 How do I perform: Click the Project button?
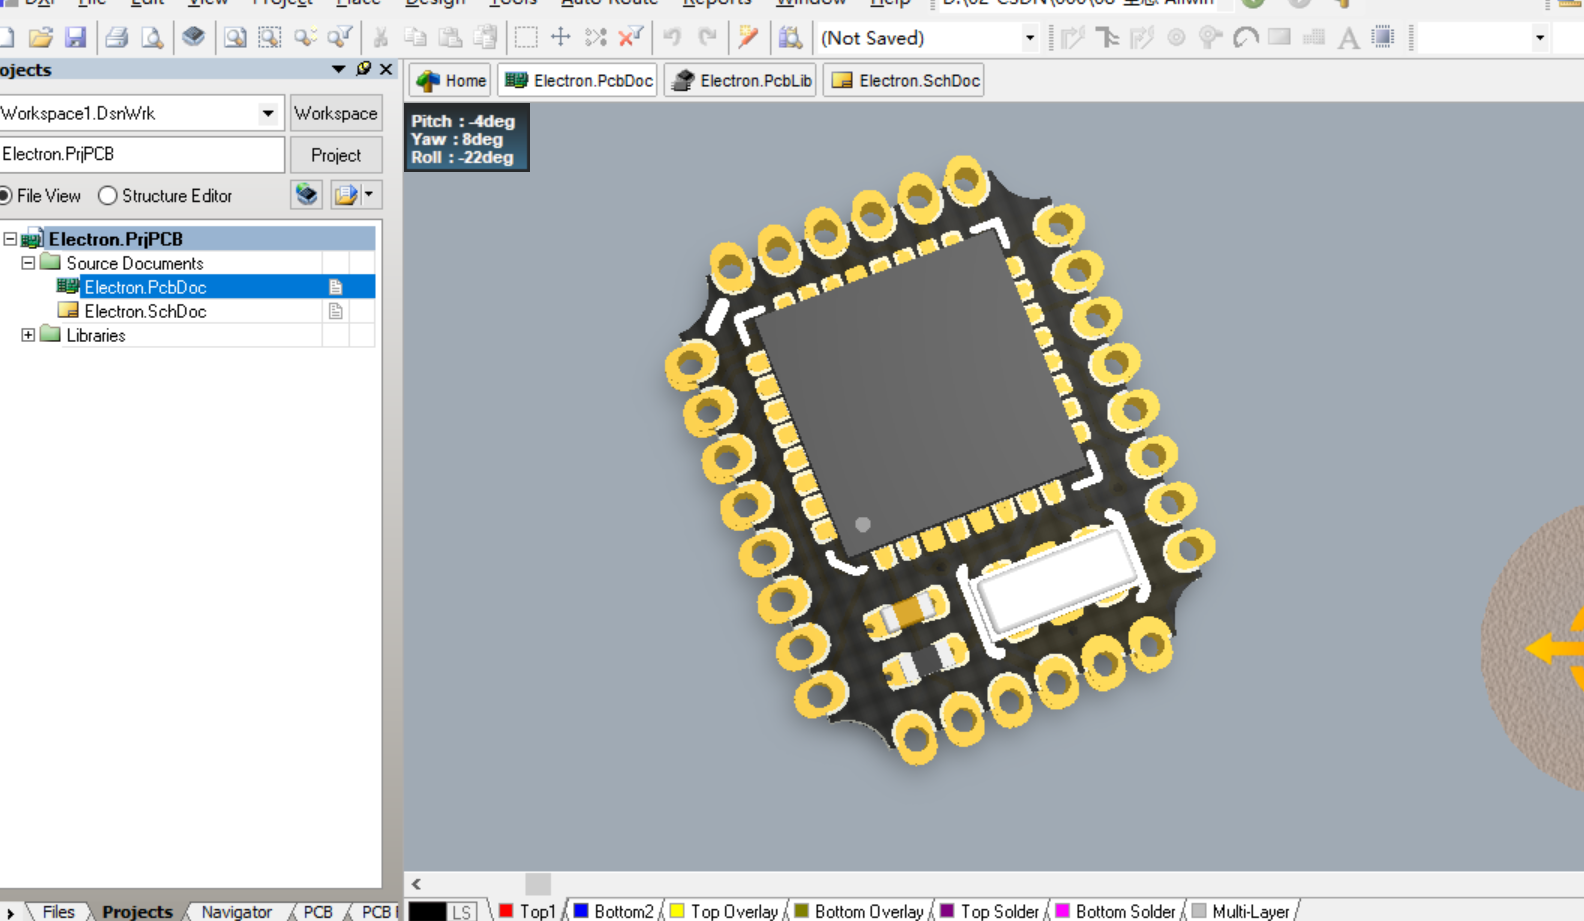(336, 155)
